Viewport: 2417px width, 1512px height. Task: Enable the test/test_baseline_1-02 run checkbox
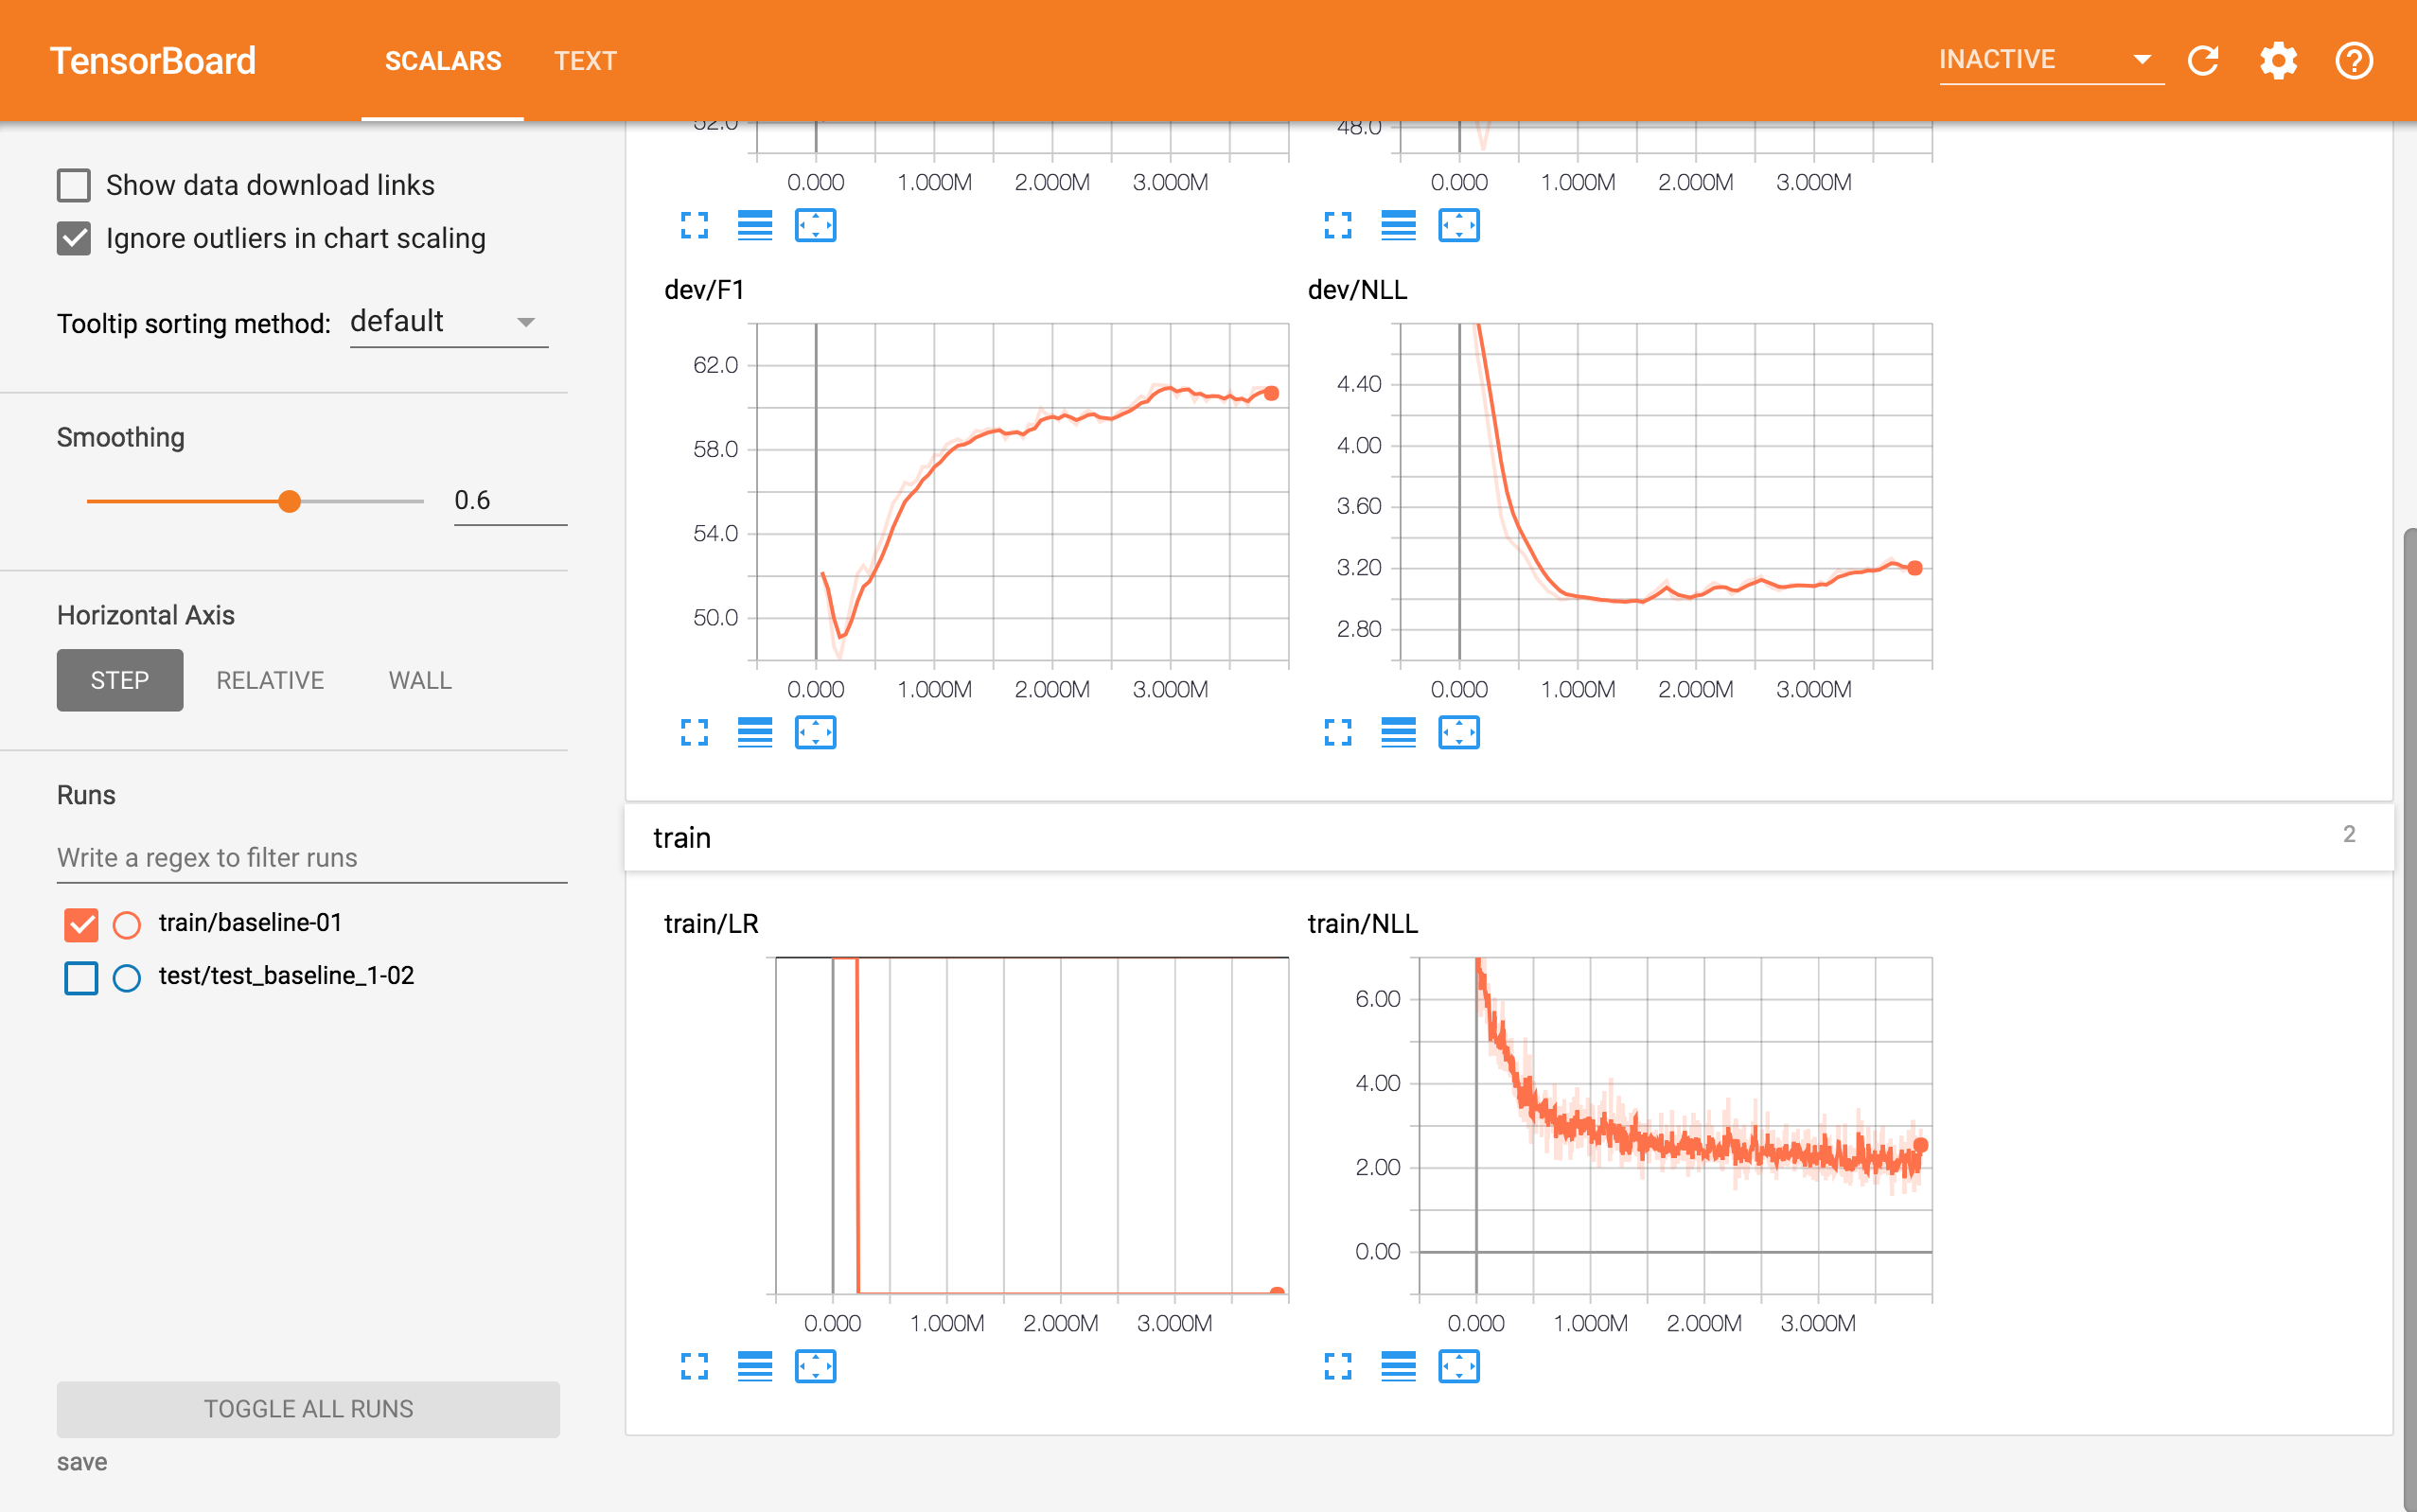click(81, 977)
